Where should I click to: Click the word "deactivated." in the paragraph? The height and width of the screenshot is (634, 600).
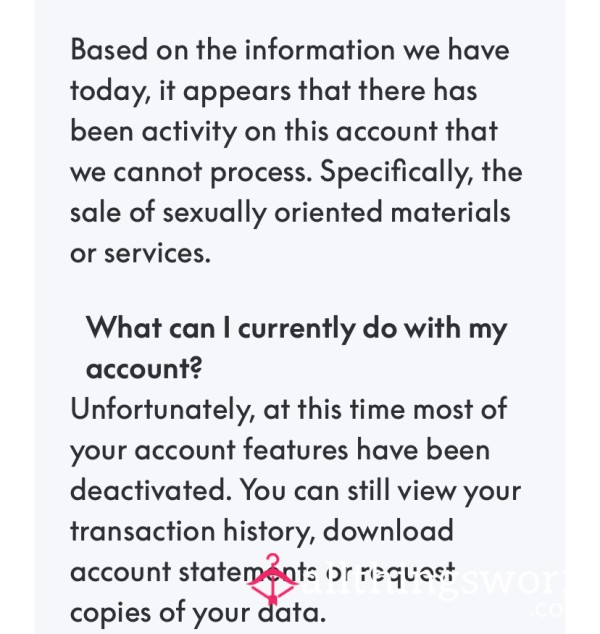click(151, 490)
